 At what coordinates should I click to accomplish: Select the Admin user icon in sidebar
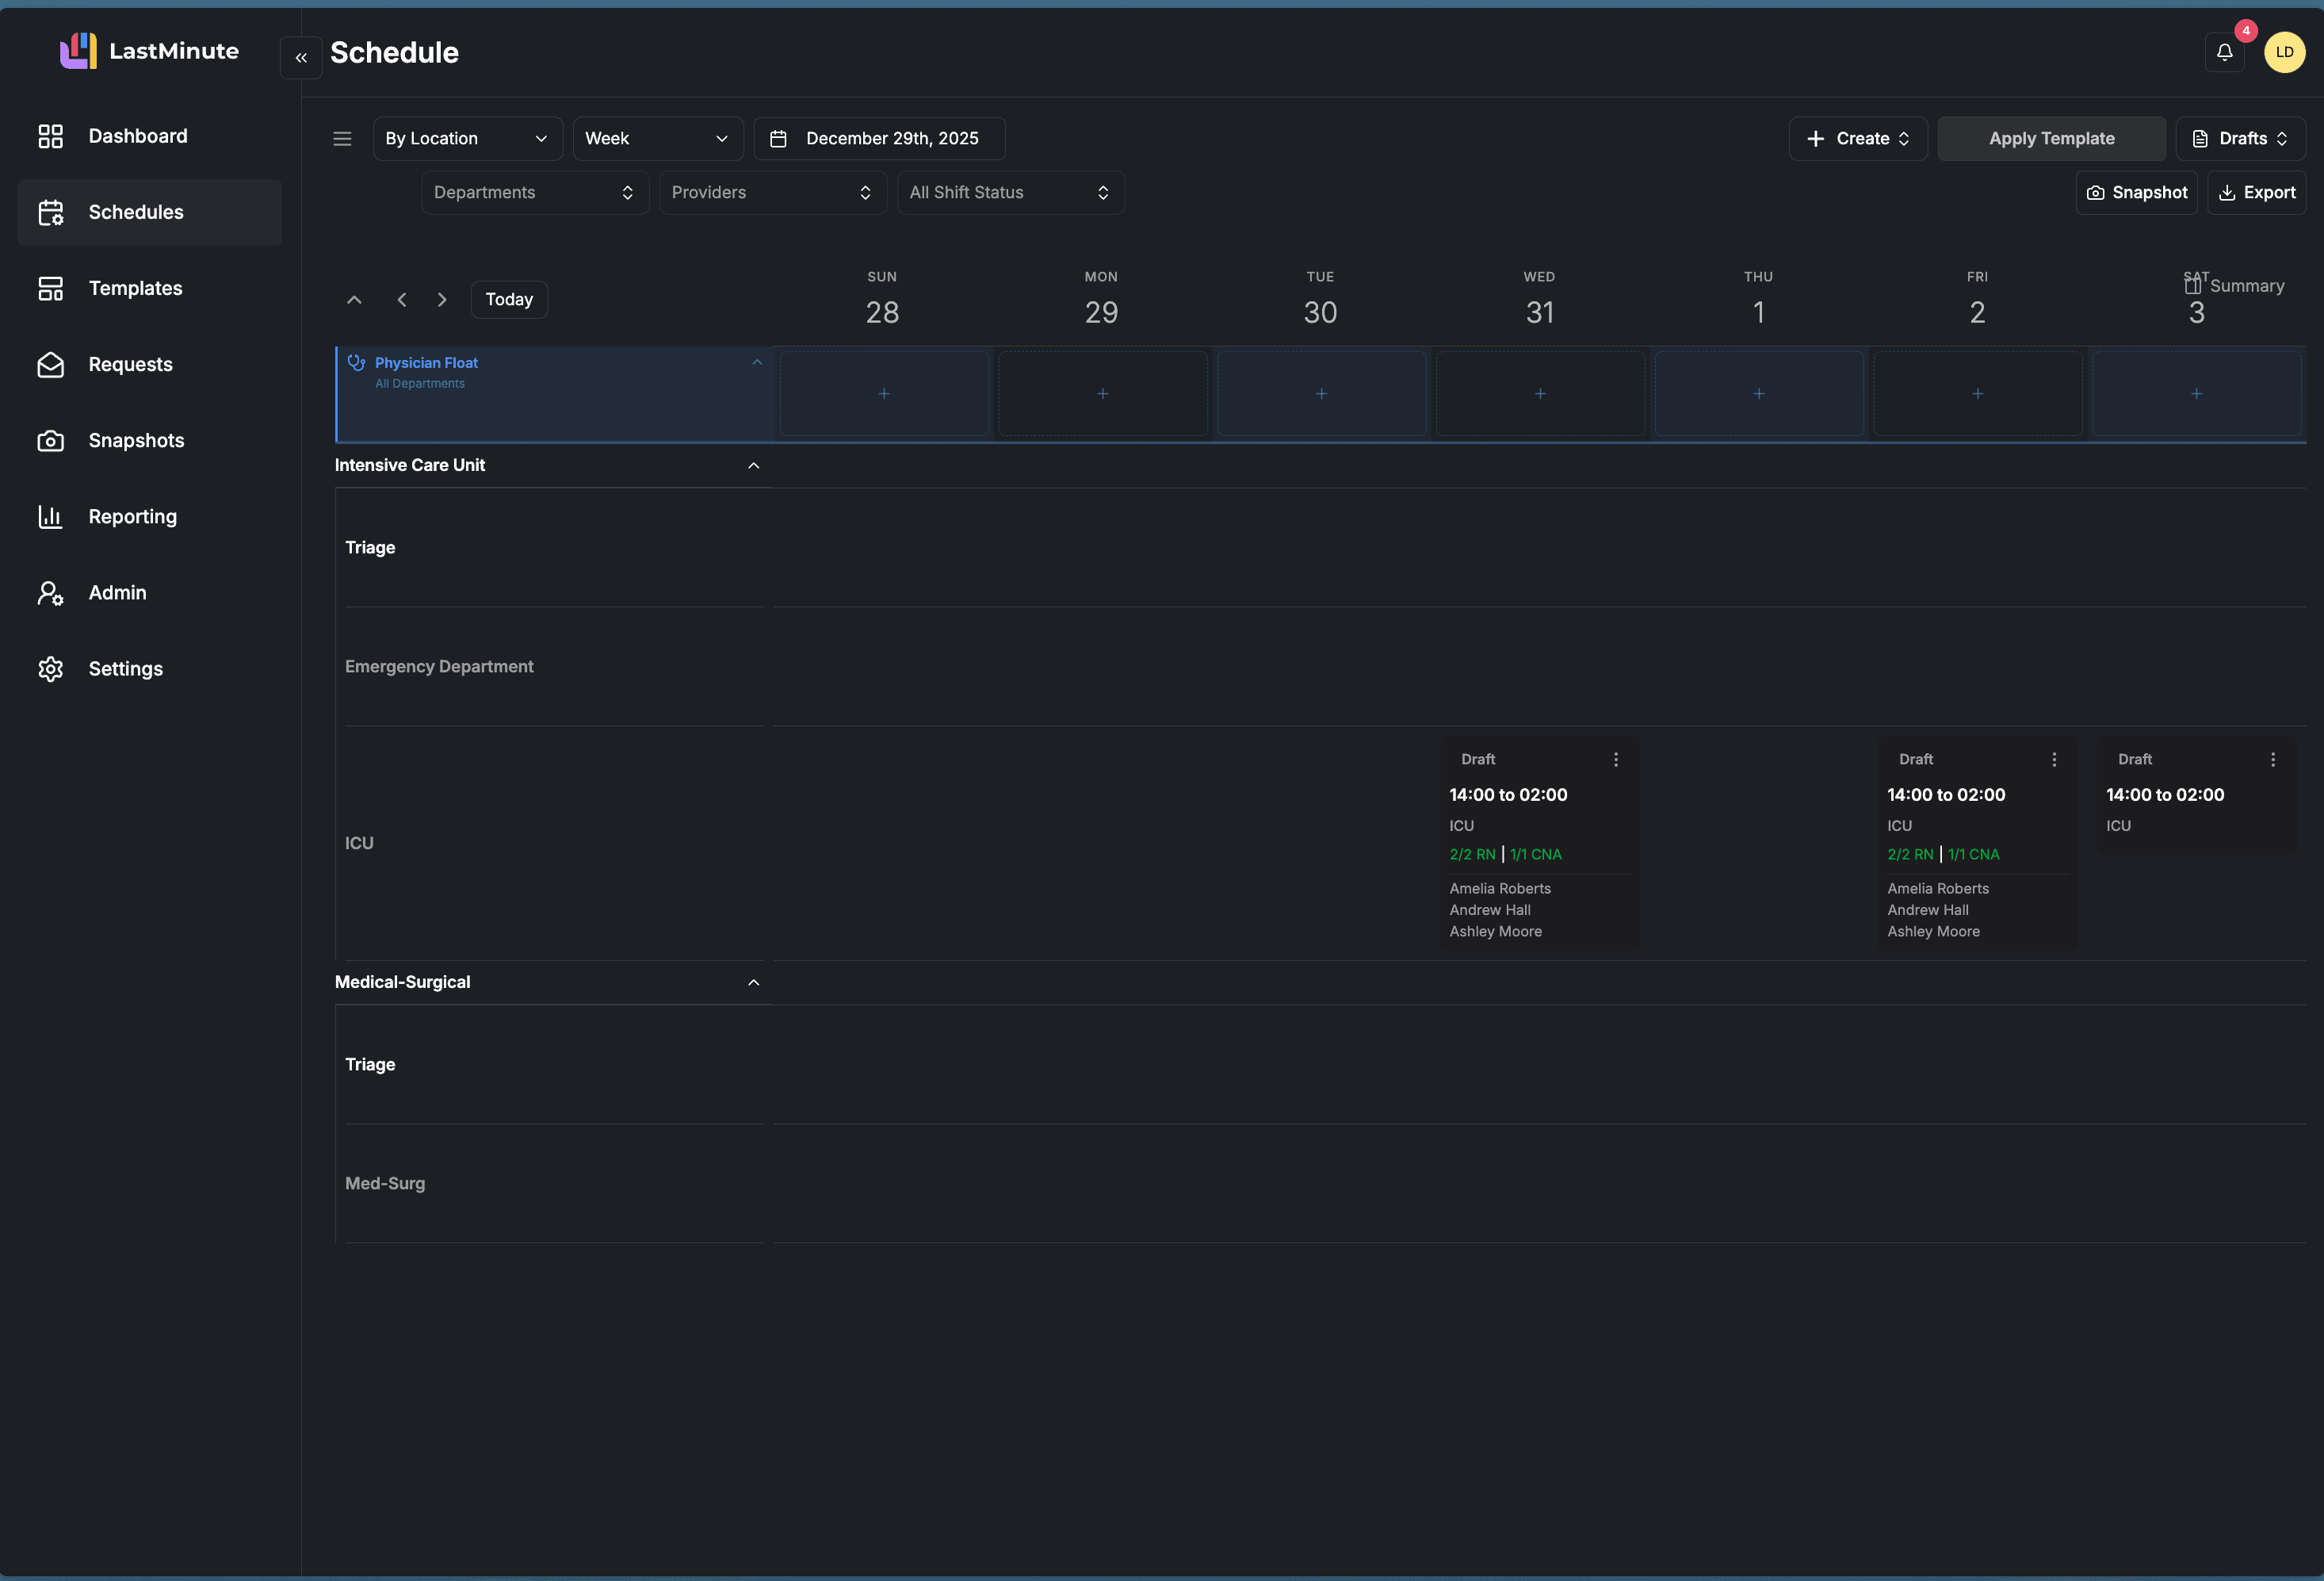(x=51, y=592)
